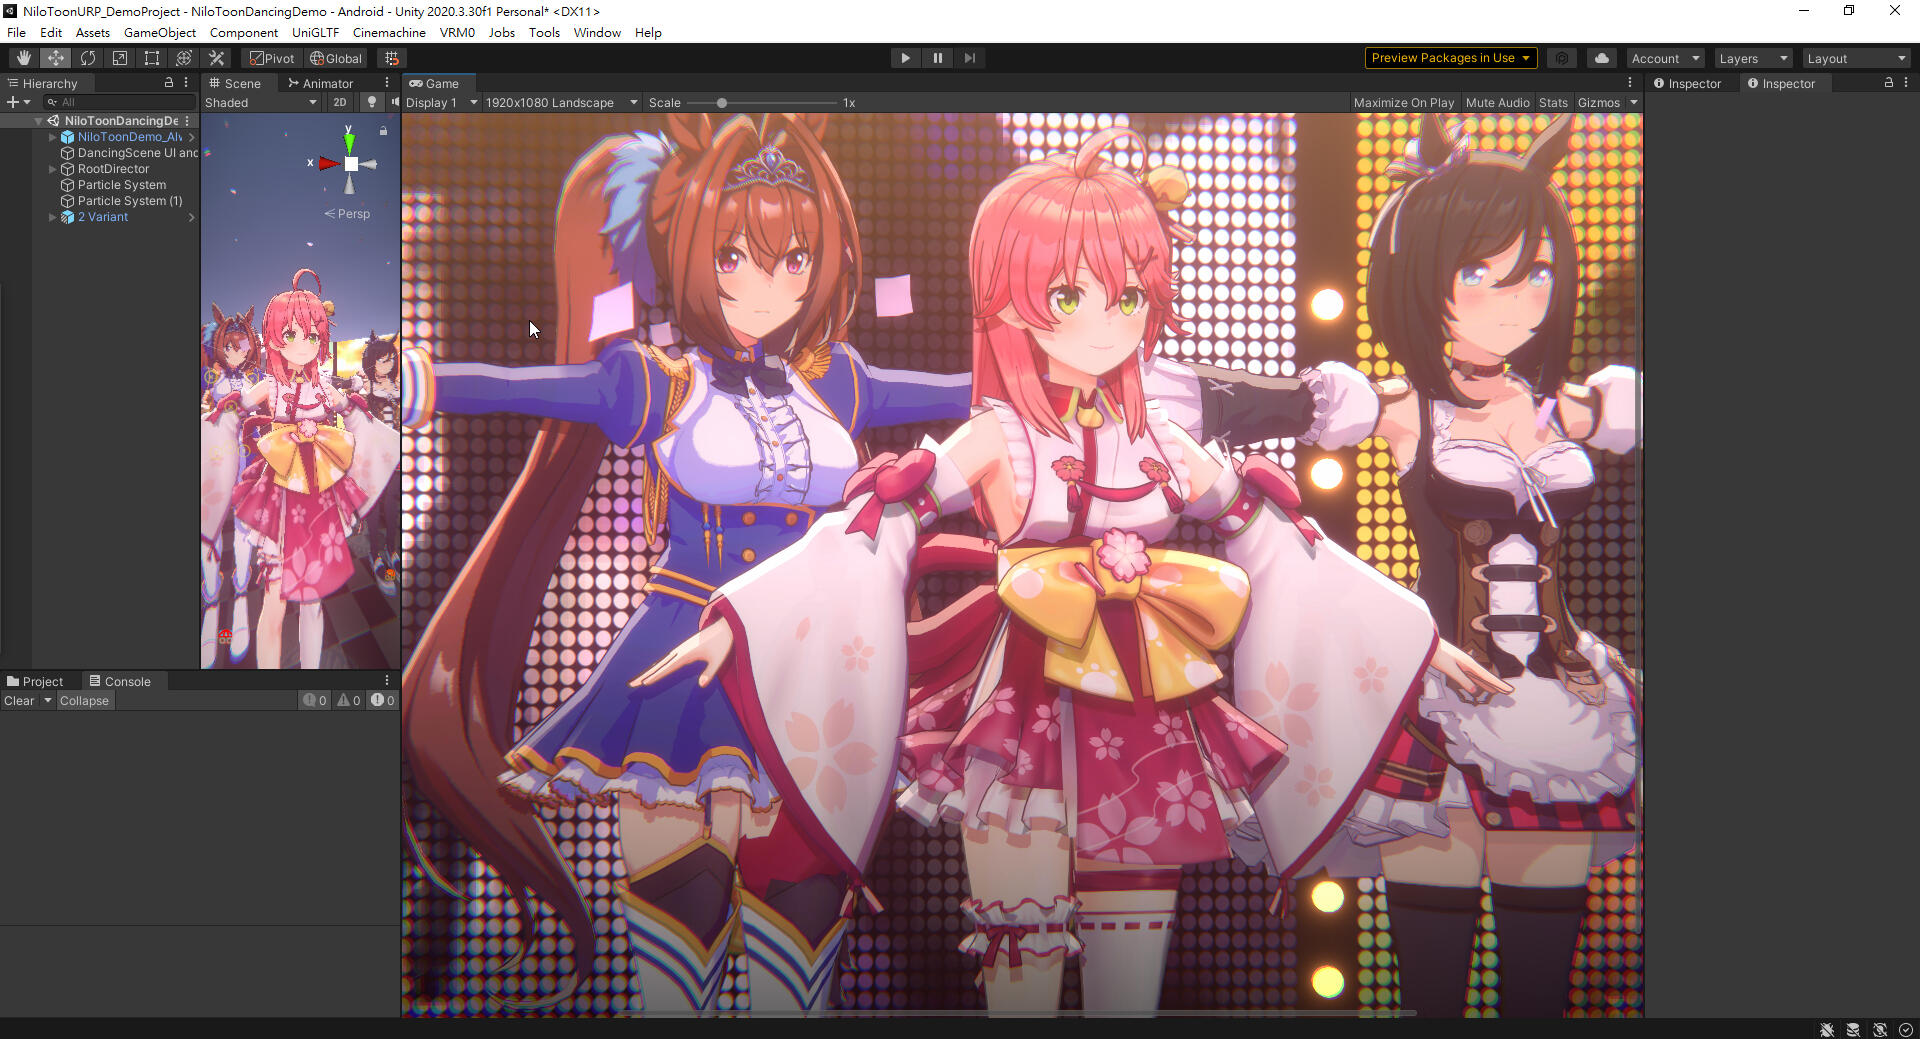The image size is (1920, 1039).
Task: Click the Play button
Action: [x=905, y=58]
